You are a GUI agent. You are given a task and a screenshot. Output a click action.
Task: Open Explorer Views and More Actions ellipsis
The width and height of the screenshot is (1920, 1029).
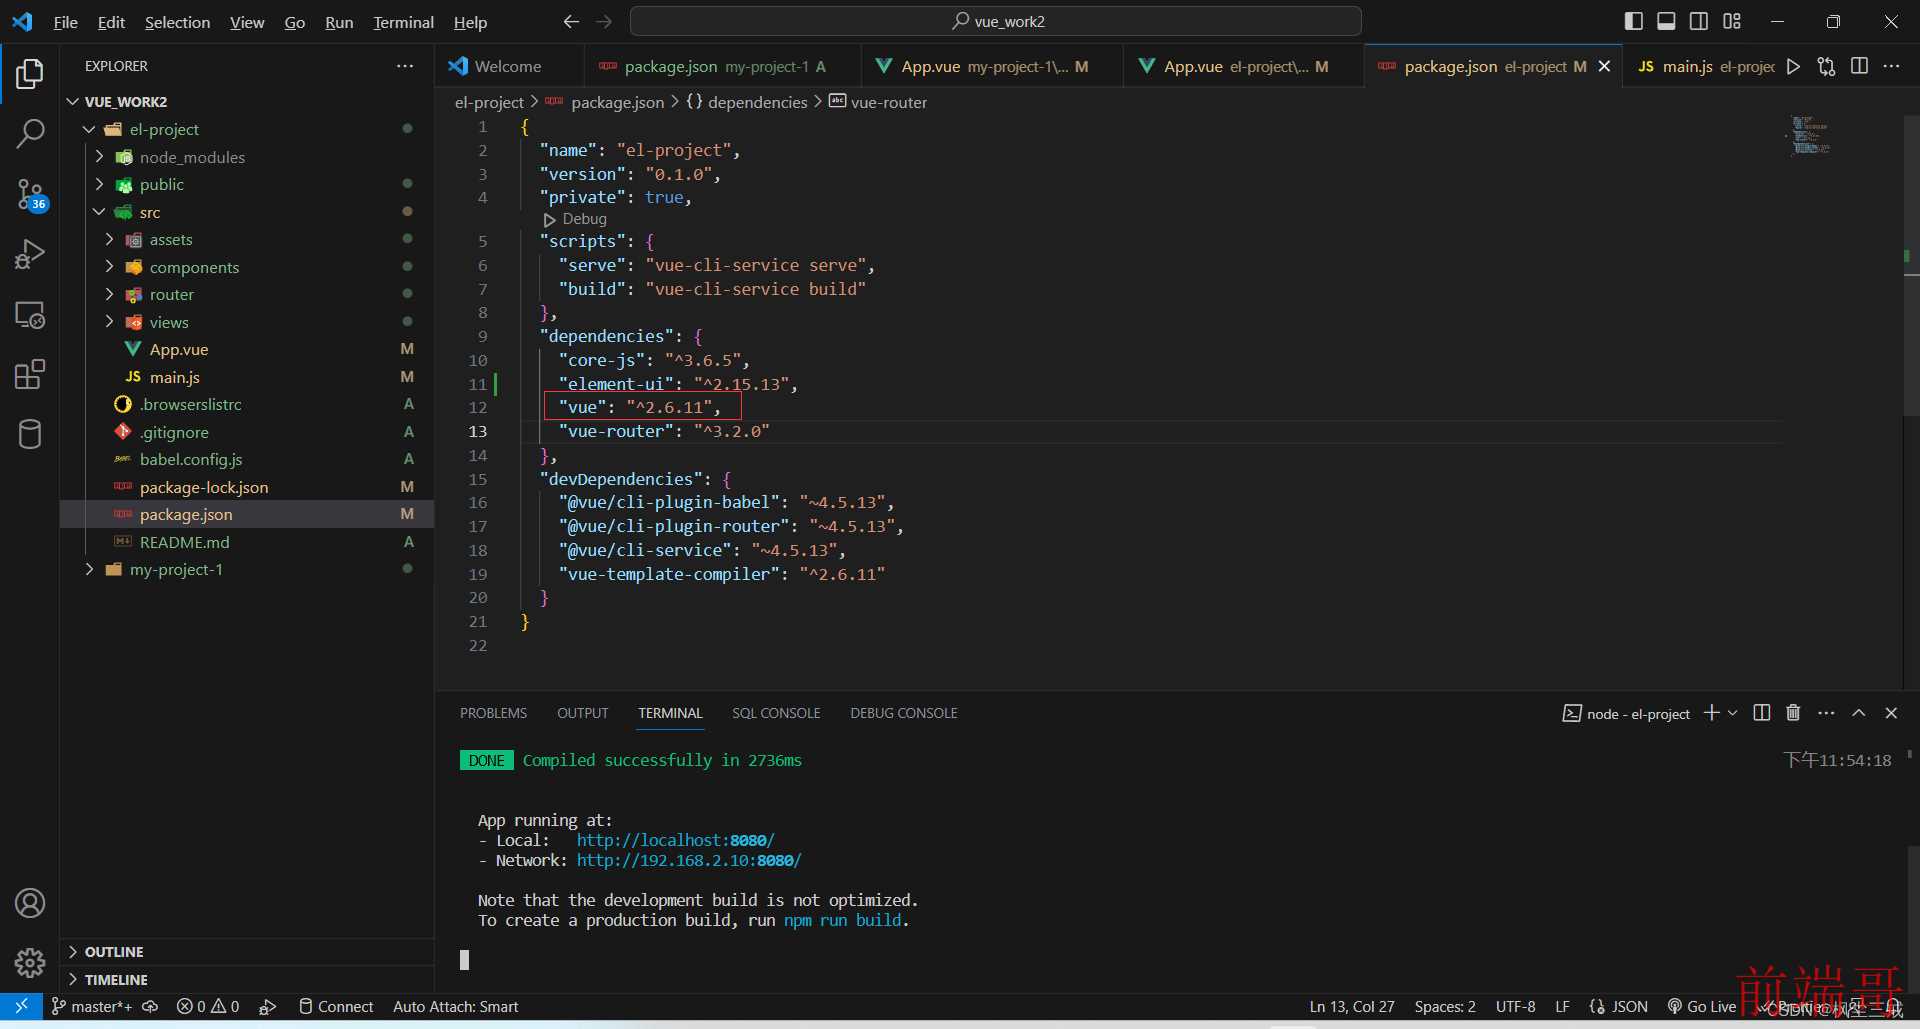[405, 66]
